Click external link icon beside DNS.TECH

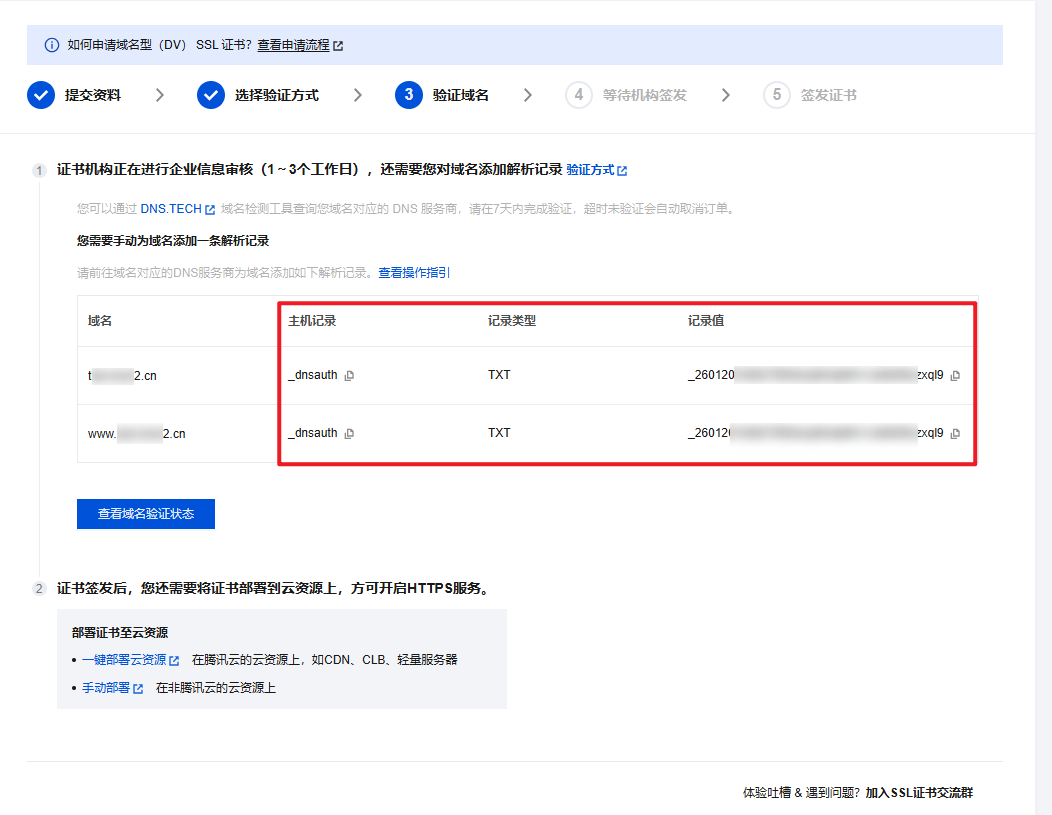[x=210, y=209]
